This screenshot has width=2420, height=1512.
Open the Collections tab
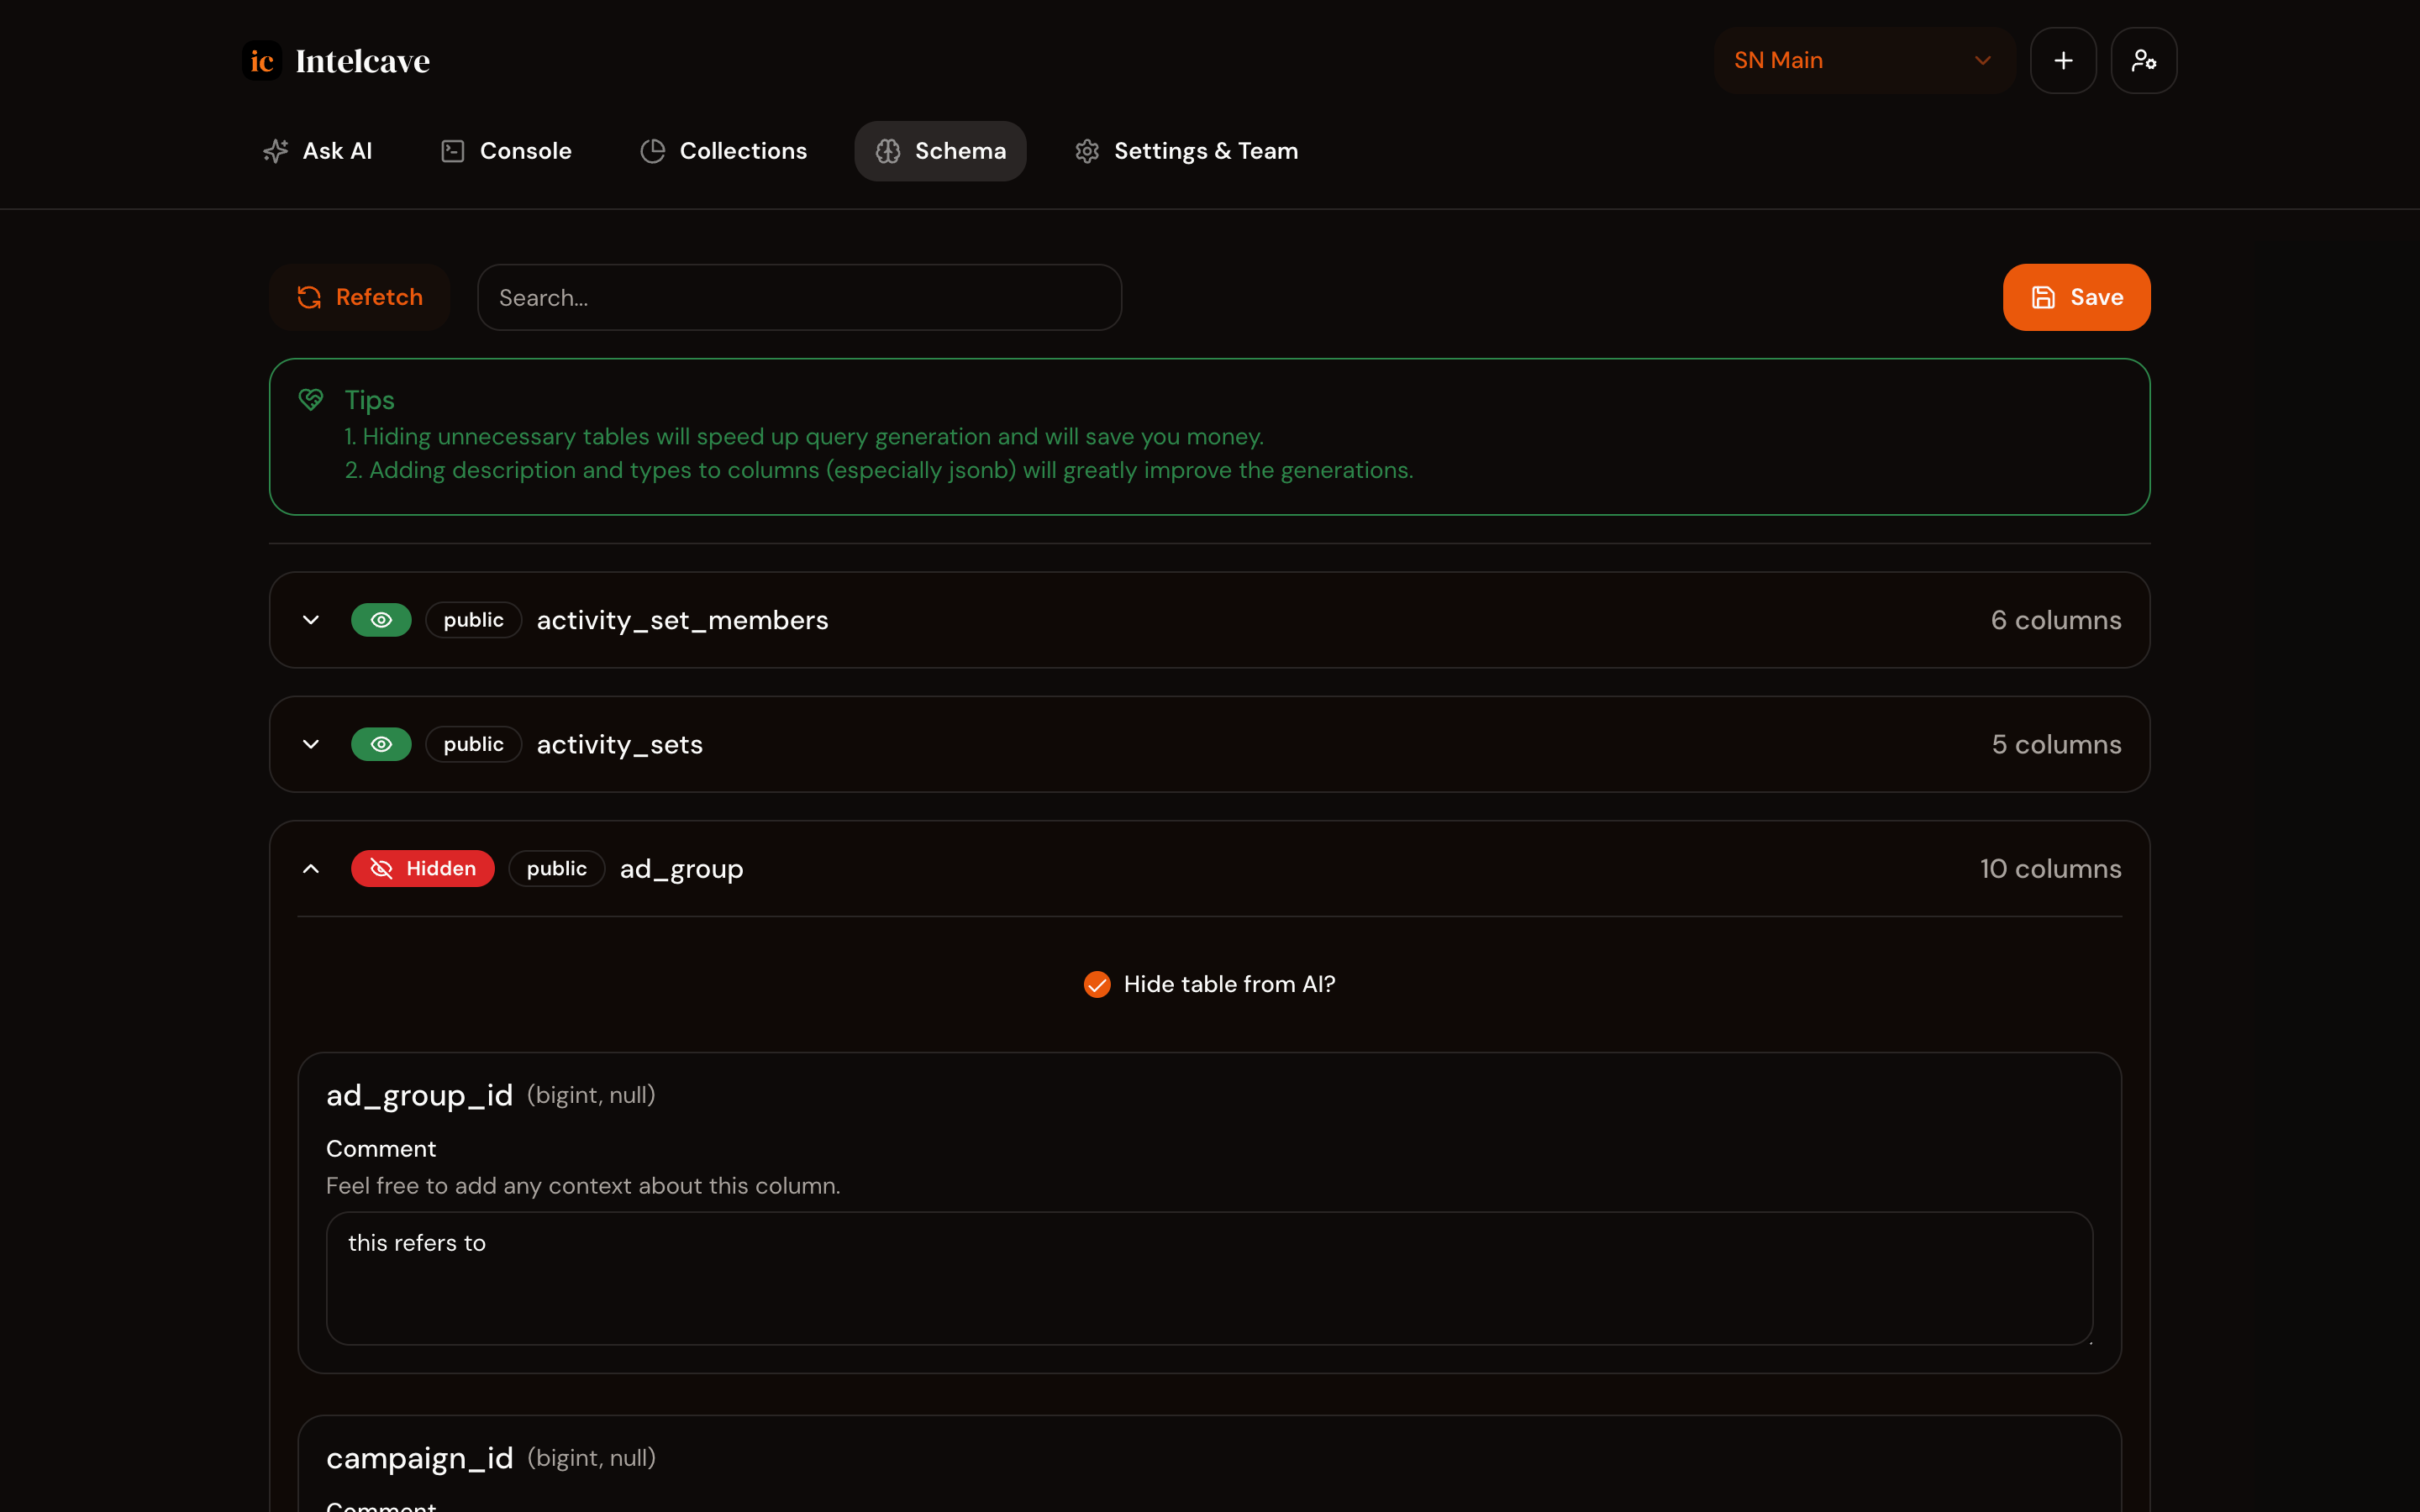(x=724, y=151)
